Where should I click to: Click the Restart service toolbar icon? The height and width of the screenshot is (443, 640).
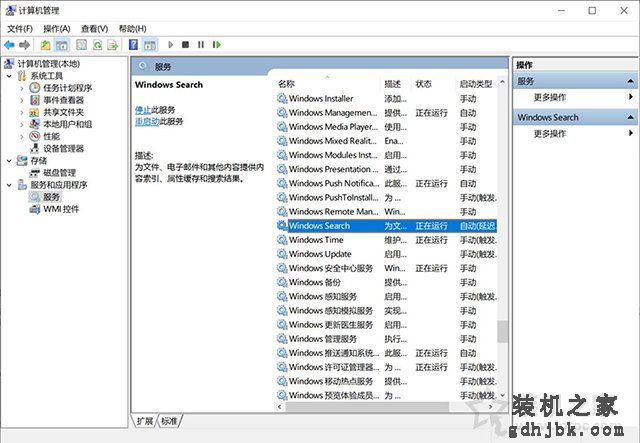(216, 45)
